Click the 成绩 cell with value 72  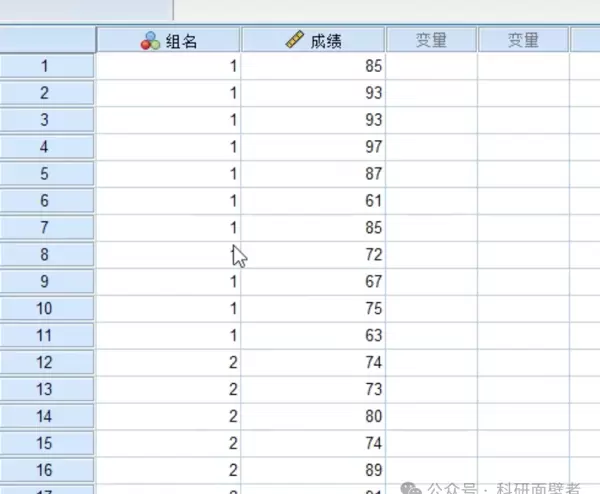(313, 256)
